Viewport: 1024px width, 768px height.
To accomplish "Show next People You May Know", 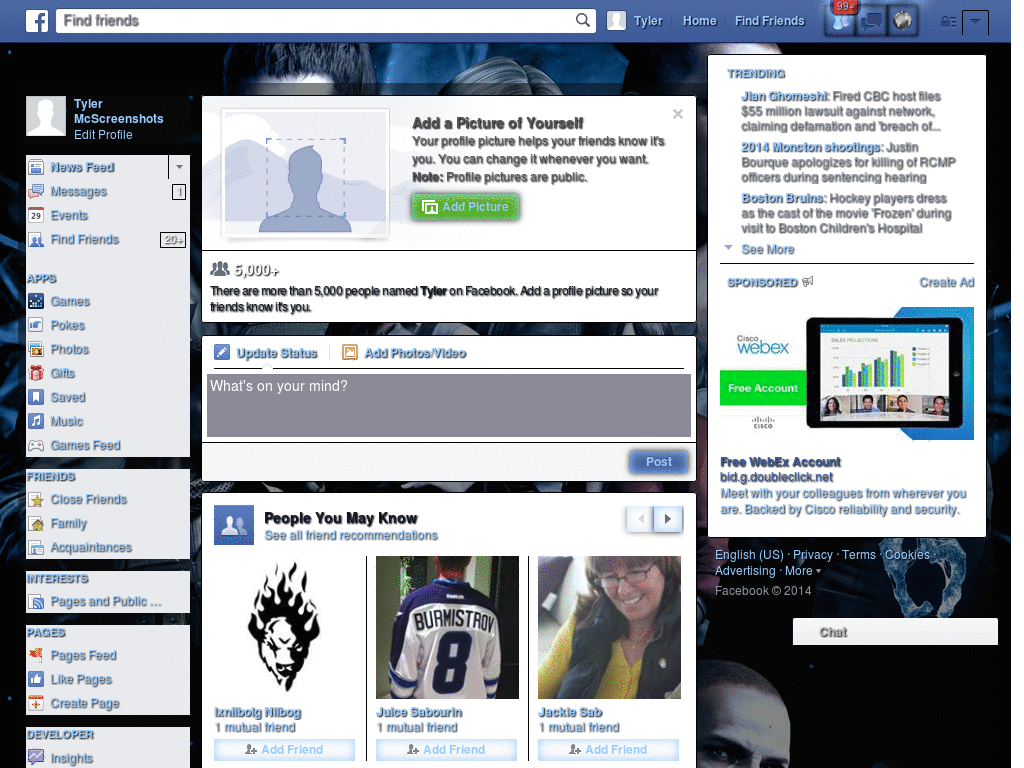I will pyautogui.click(x=668, y=519).
